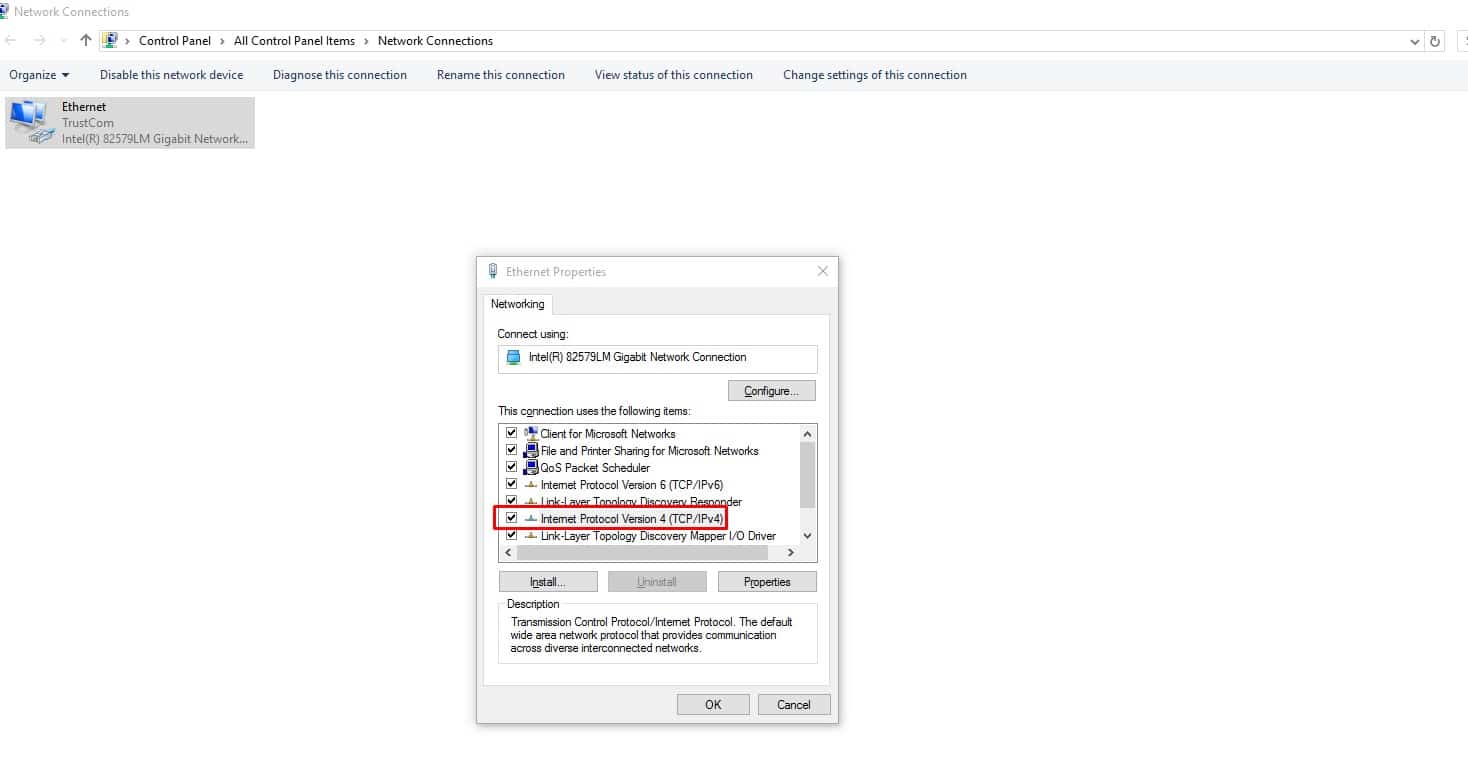This screenshot has height=776, width=1468.
Task: Close the Ethernet Properties dialog
Action: (x=822, y=271)
